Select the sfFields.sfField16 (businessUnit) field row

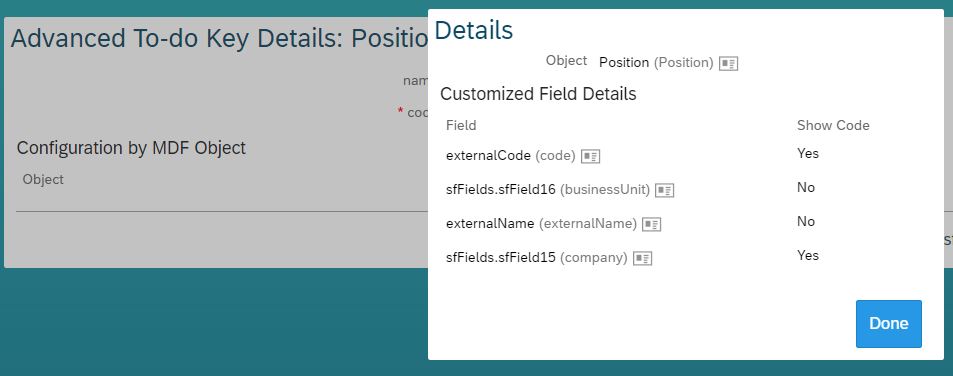pyautogui.click(x=686, y=190)
